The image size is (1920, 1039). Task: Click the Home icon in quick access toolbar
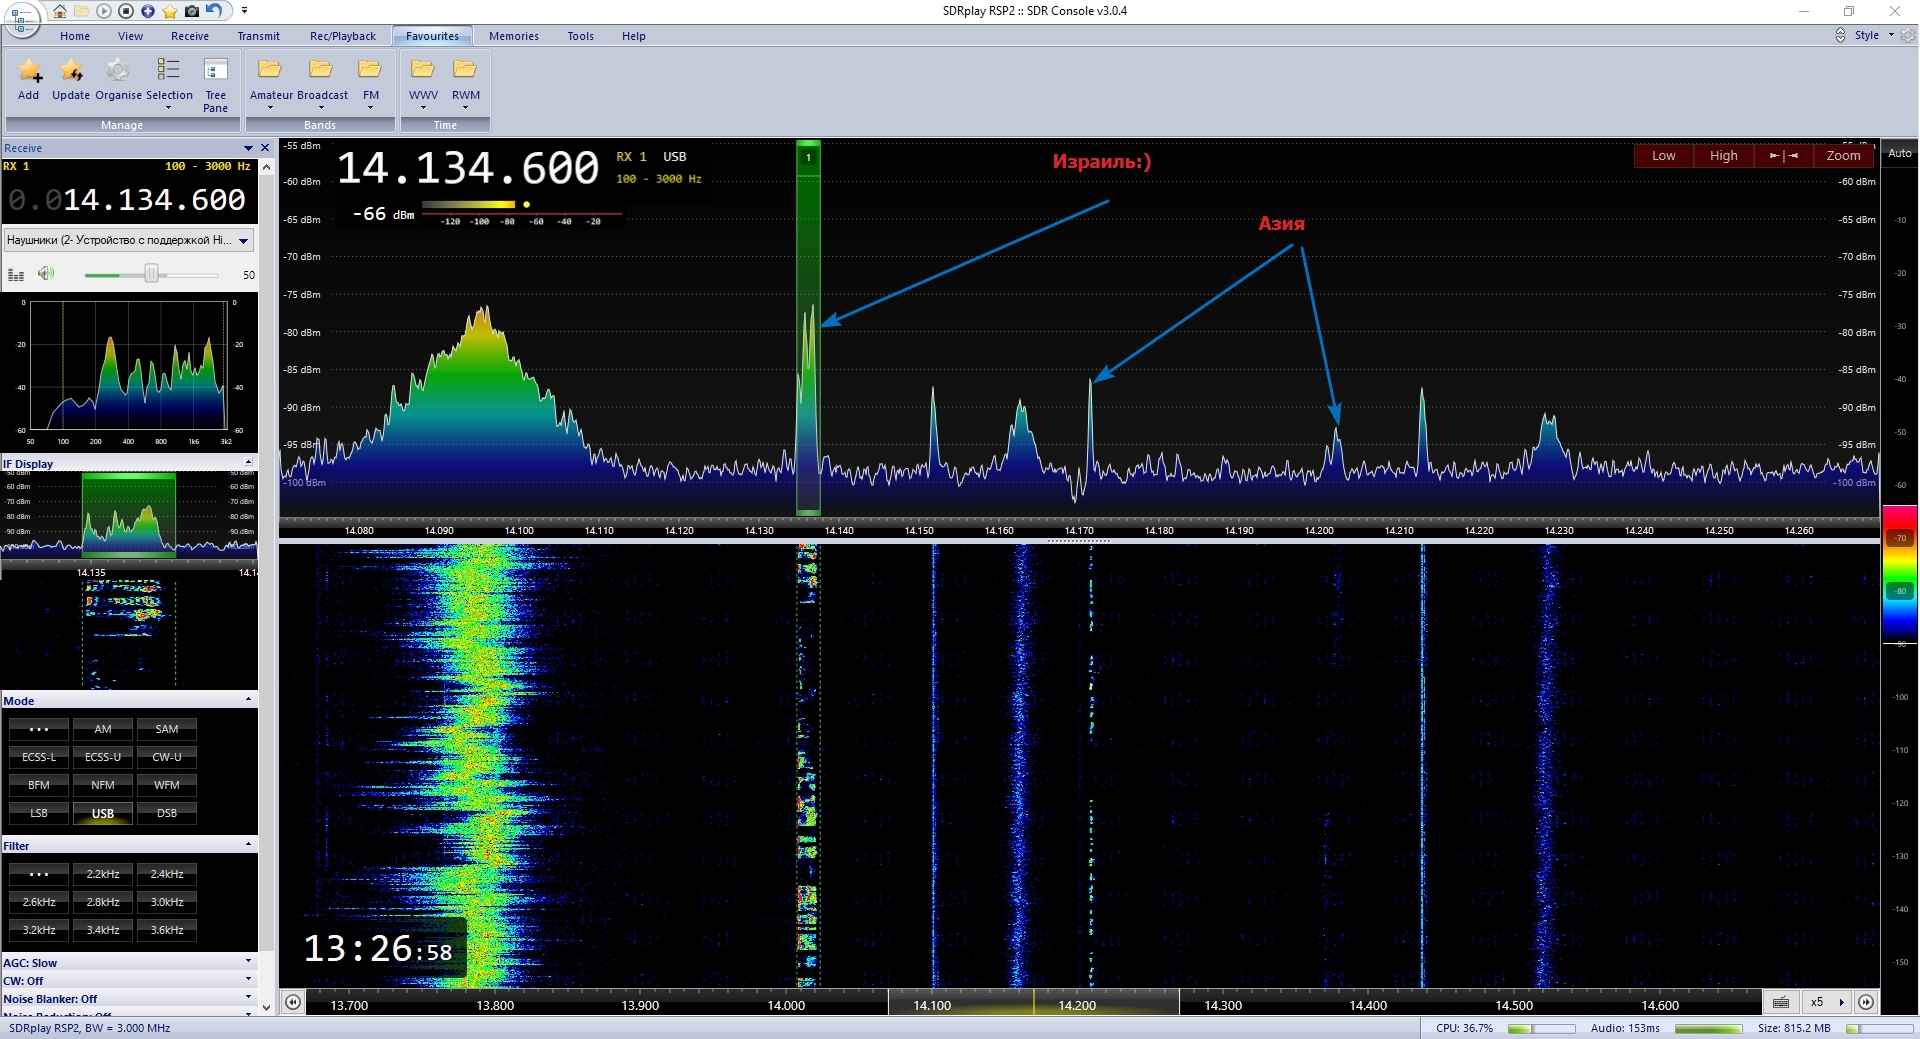click(60, 11)
